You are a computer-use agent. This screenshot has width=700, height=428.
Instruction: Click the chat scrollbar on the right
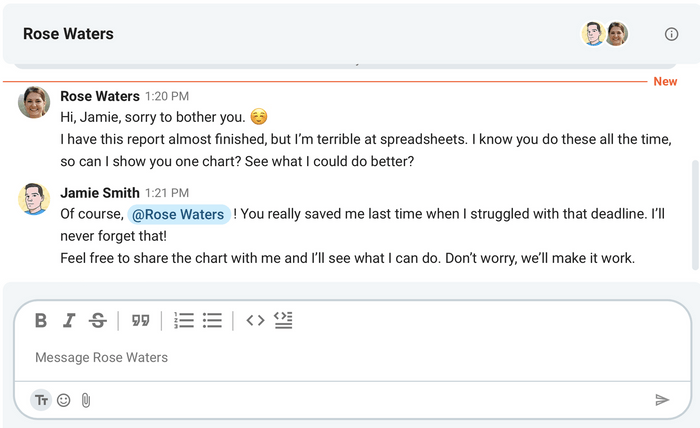(695, 215)
